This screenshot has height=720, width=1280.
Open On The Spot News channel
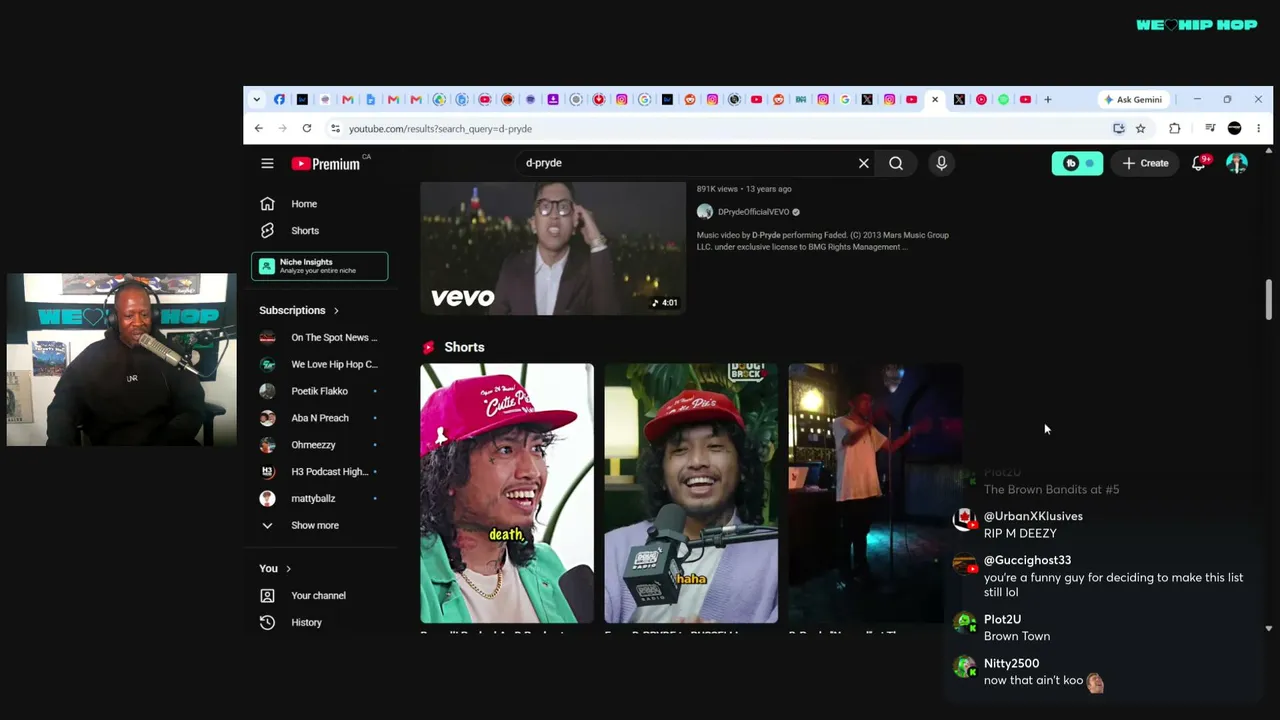[x=320, y=338]
